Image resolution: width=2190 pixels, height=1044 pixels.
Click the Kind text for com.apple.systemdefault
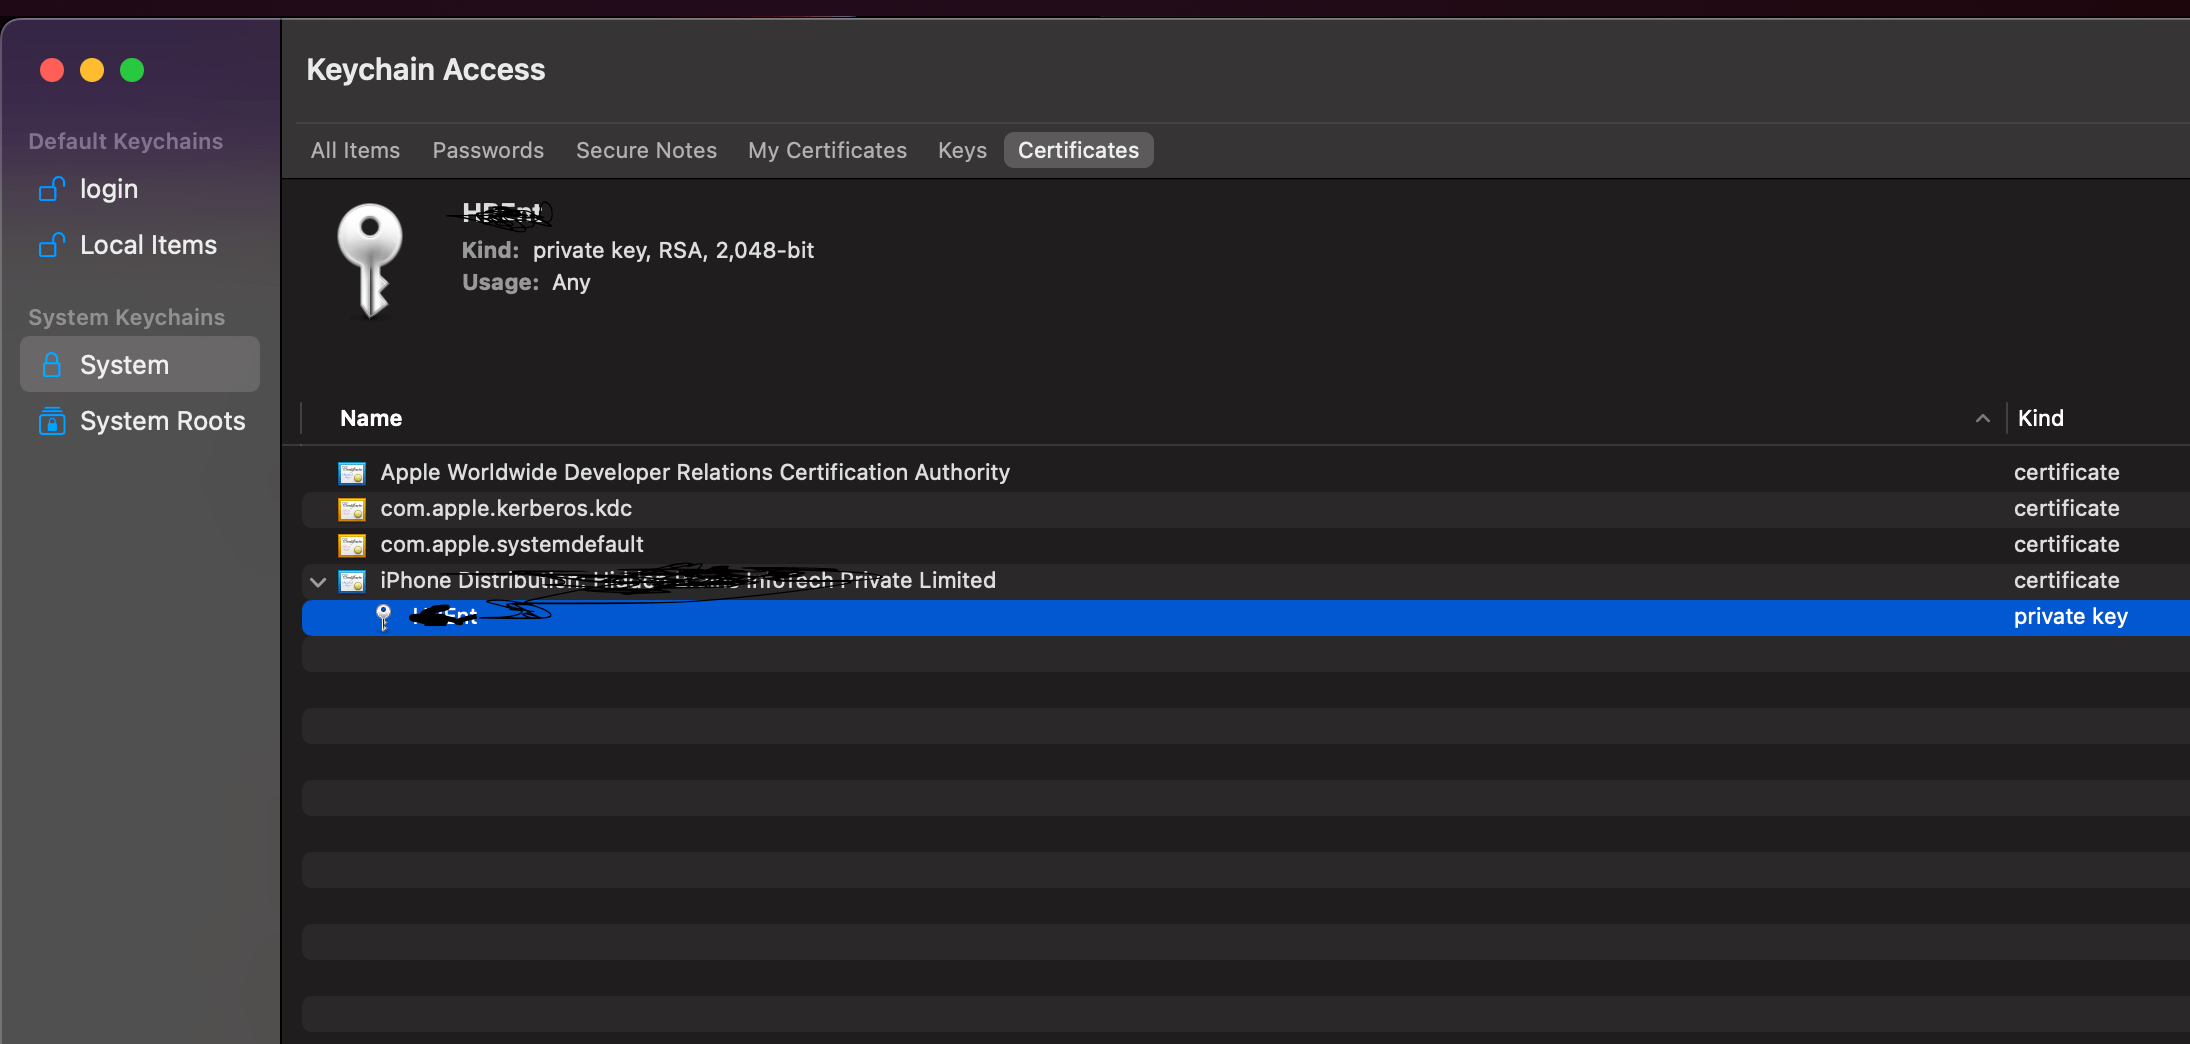tap(2066, 544)
